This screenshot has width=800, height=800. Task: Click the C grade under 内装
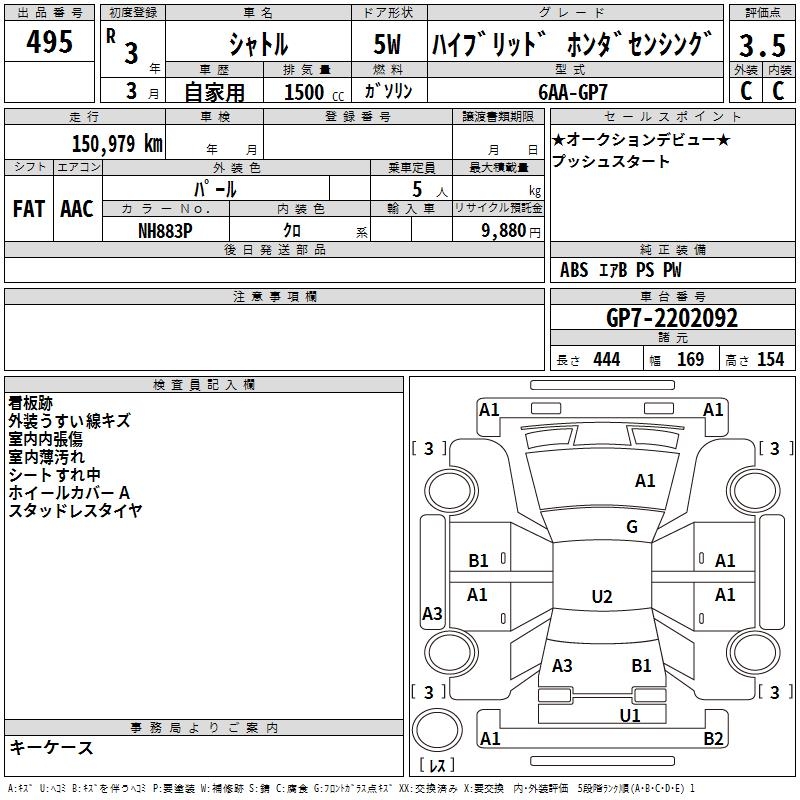(778, 90)
